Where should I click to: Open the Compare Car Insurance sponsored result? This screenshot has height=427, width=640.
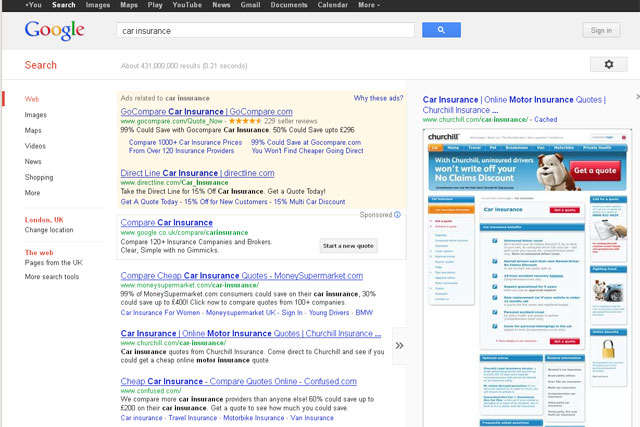pyautogui.click(x=167, y=222)
